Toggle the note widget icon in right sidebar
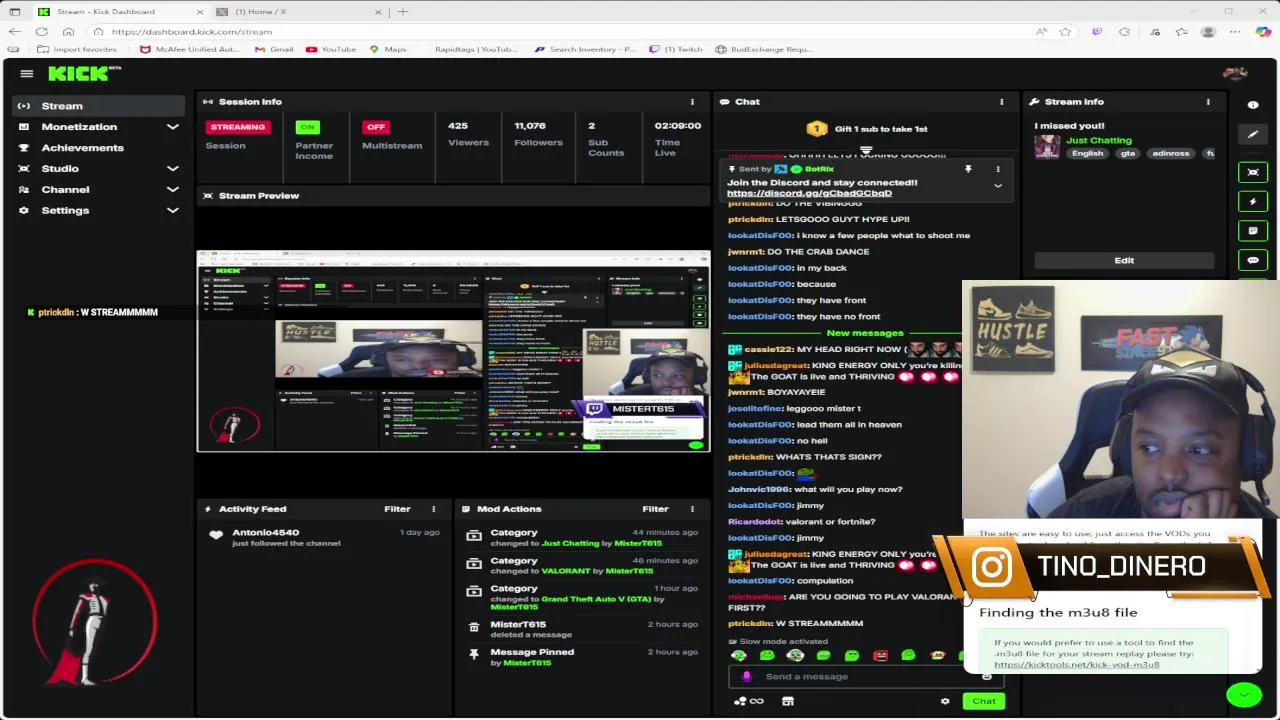 click(x=1253, y=230)
